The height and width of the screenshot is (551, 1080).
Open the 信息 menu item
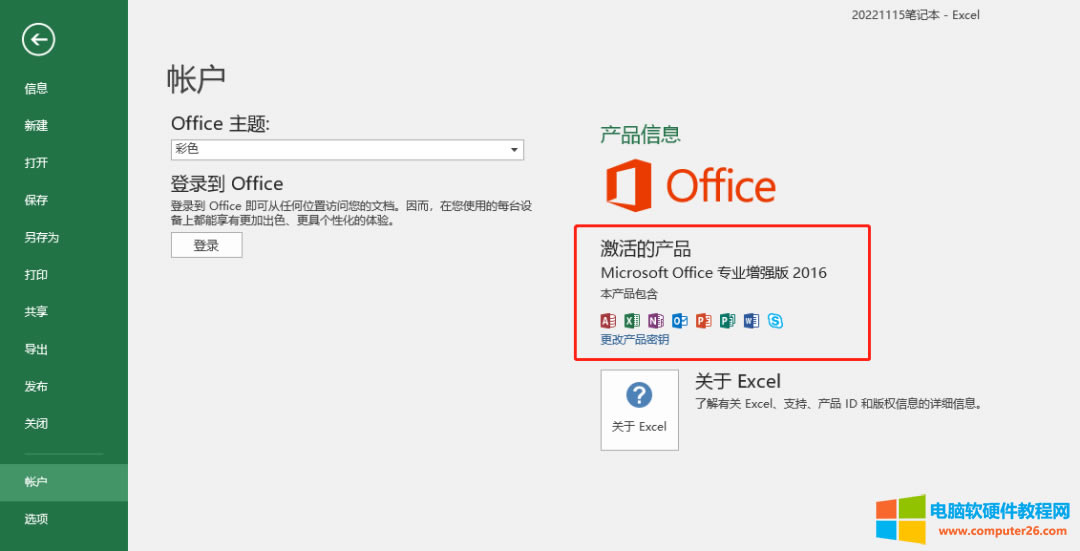[x=36, y=88]
